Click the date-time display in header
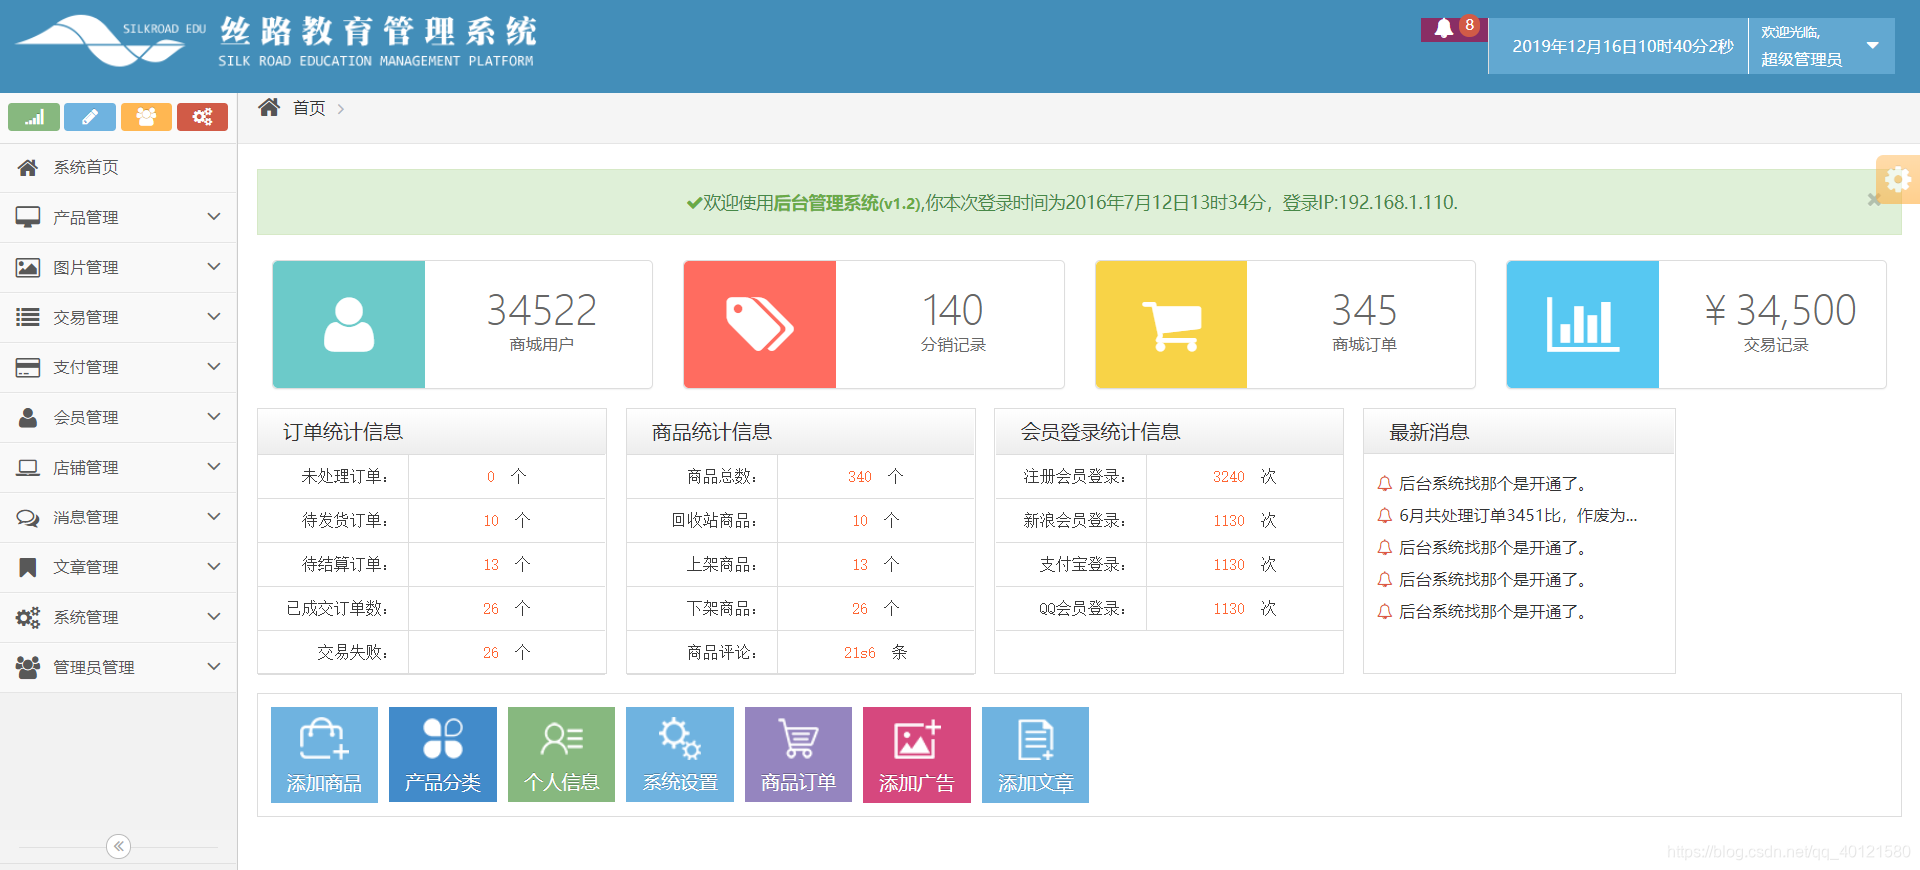 point(1622,46)
